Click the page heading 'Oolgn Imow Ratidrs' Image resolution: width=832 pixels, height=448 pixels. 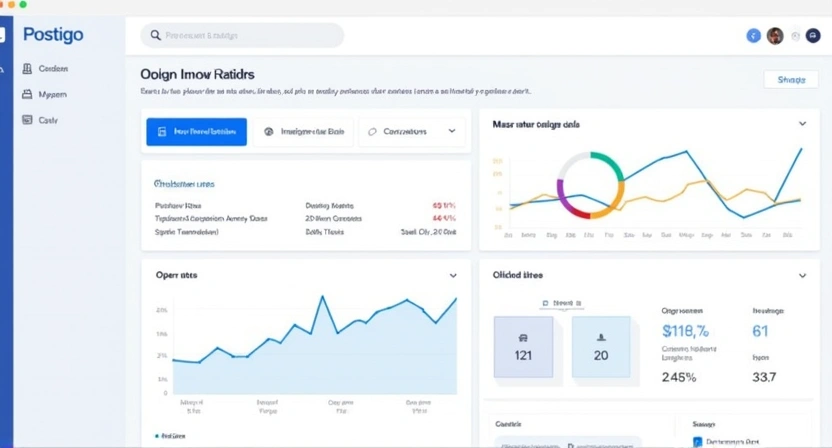click(x=197, y=74)
